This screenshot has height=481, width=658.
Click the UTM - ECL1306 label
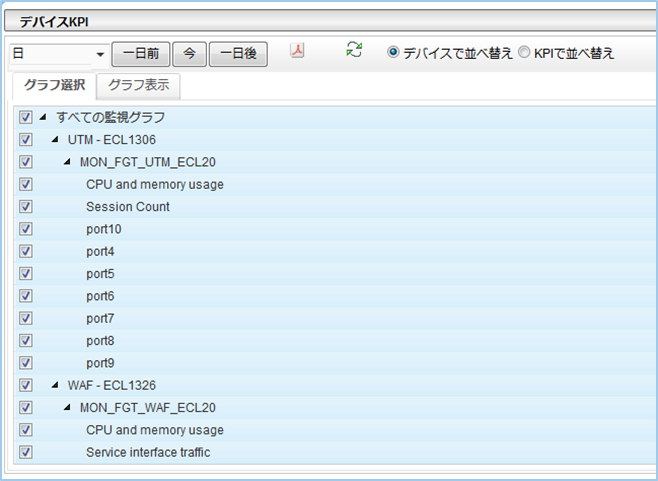click(x=112, y=140)
